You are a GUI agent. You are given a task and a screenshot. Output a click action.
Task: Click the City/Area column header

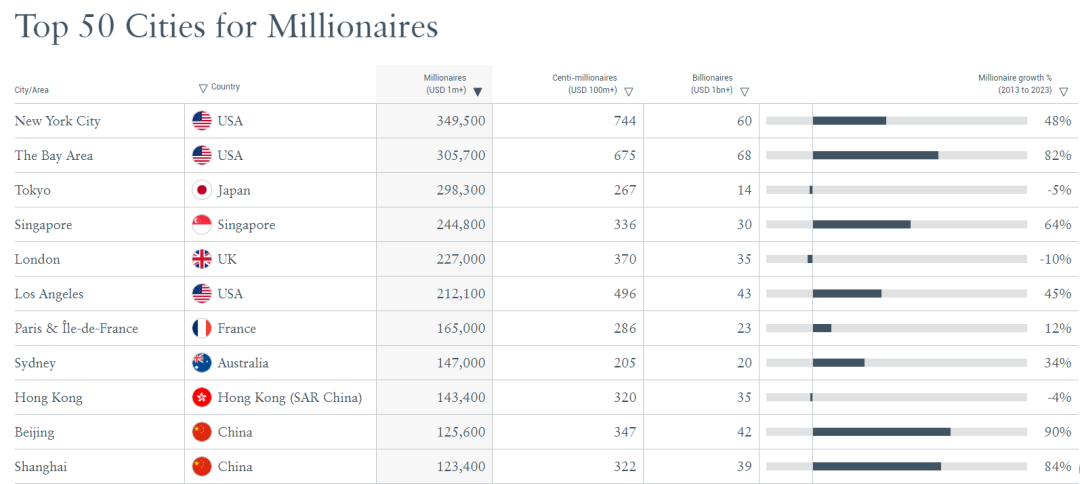[x=32, y=90]
